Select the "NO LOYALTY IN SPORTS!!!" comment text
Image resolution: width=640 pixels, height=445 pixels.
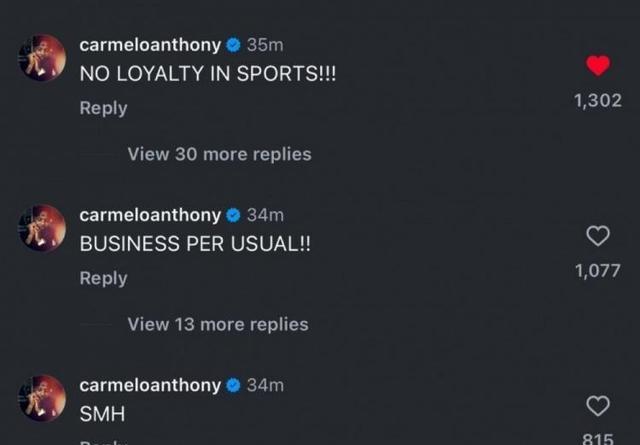[x=208, y=74]
